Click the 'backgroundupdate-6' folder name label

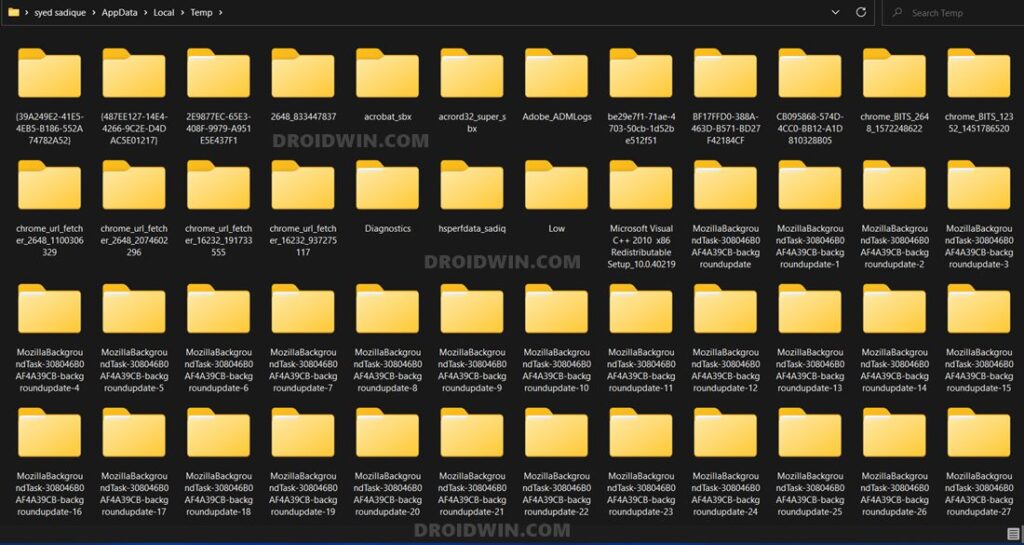click(219, 370)
